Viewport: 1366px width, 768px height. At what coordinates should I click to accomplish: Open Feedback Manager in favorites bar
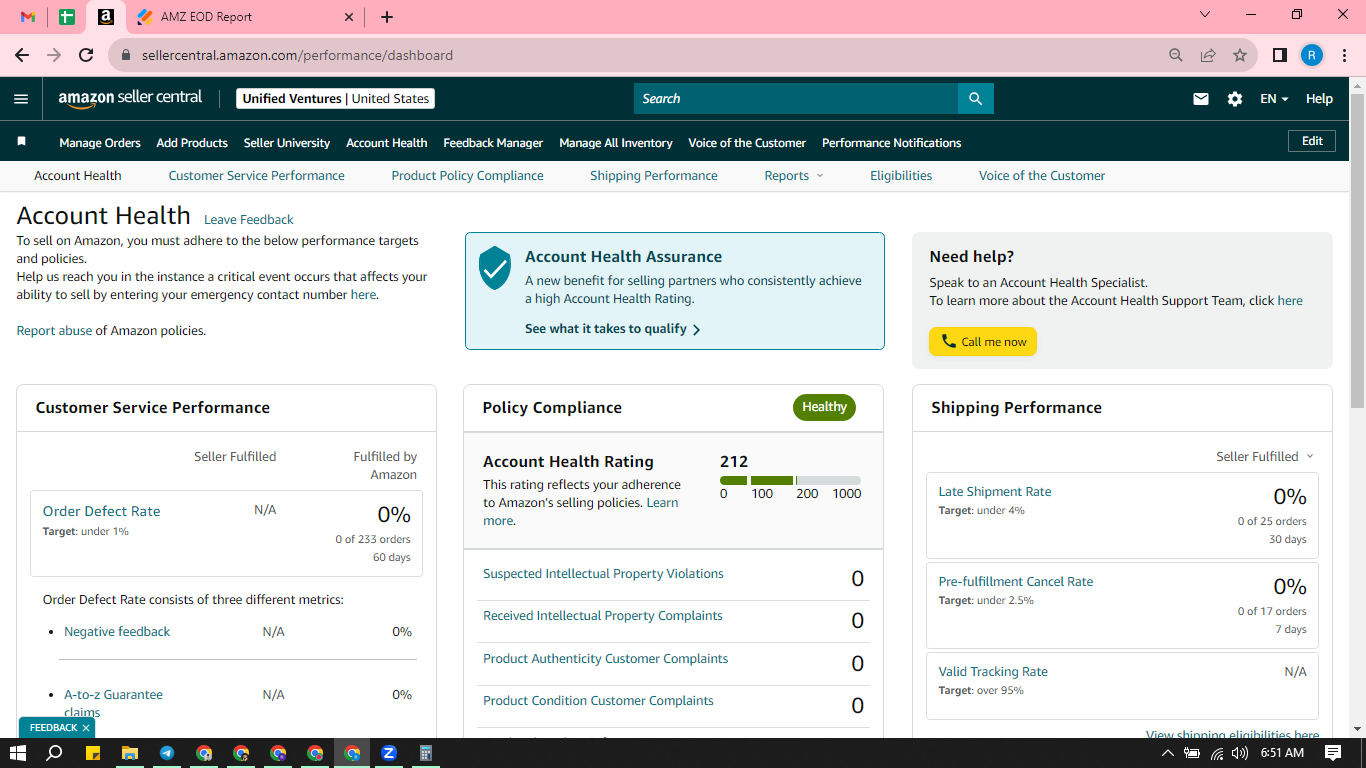[493, 143]
